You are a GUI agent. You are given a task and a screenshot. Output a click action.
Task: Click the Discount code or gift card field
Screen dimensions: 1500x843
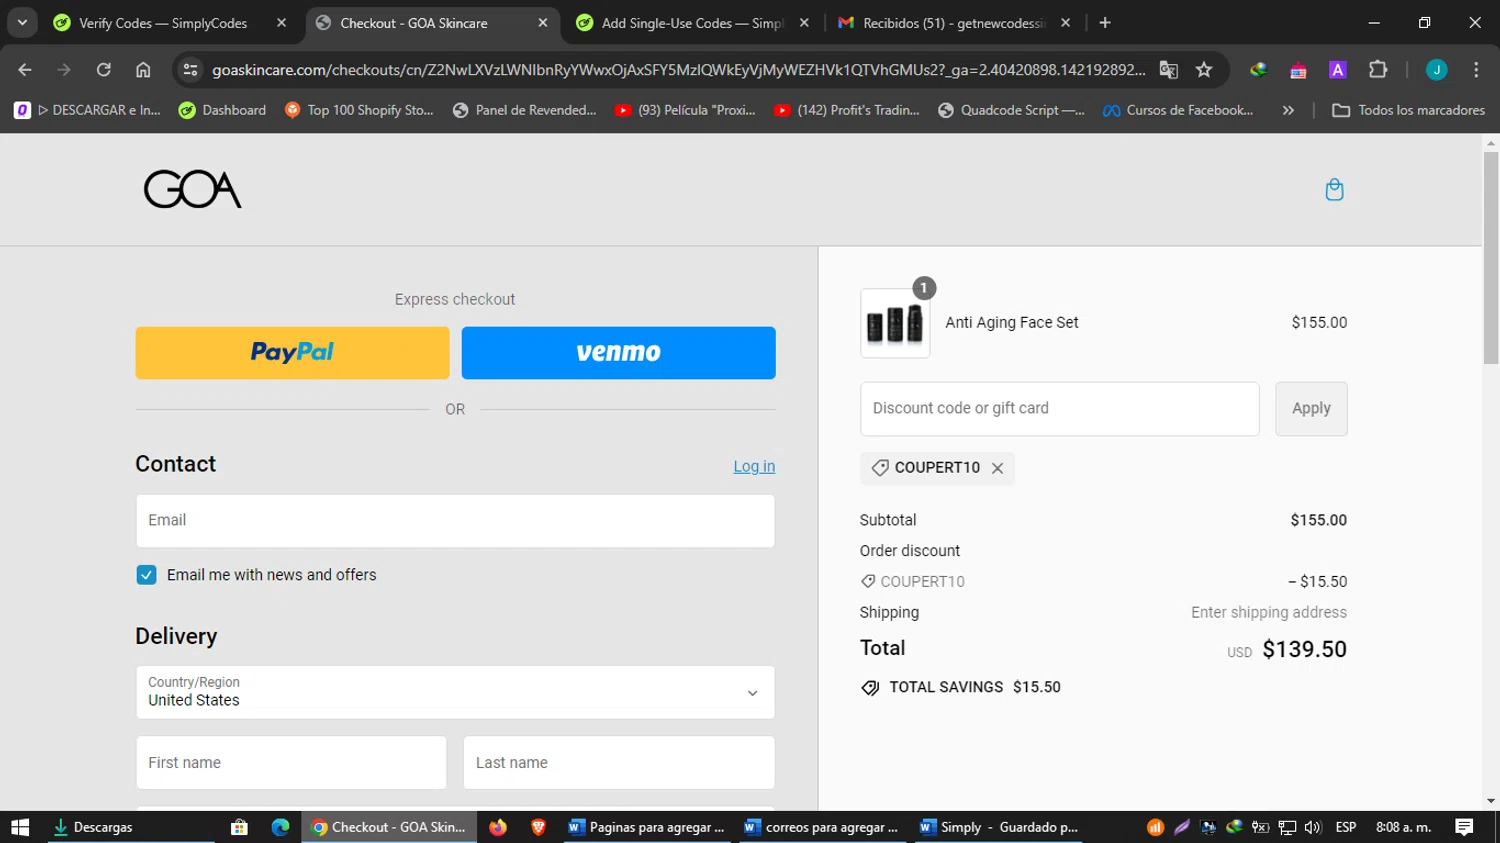[x=1059, y=408]
